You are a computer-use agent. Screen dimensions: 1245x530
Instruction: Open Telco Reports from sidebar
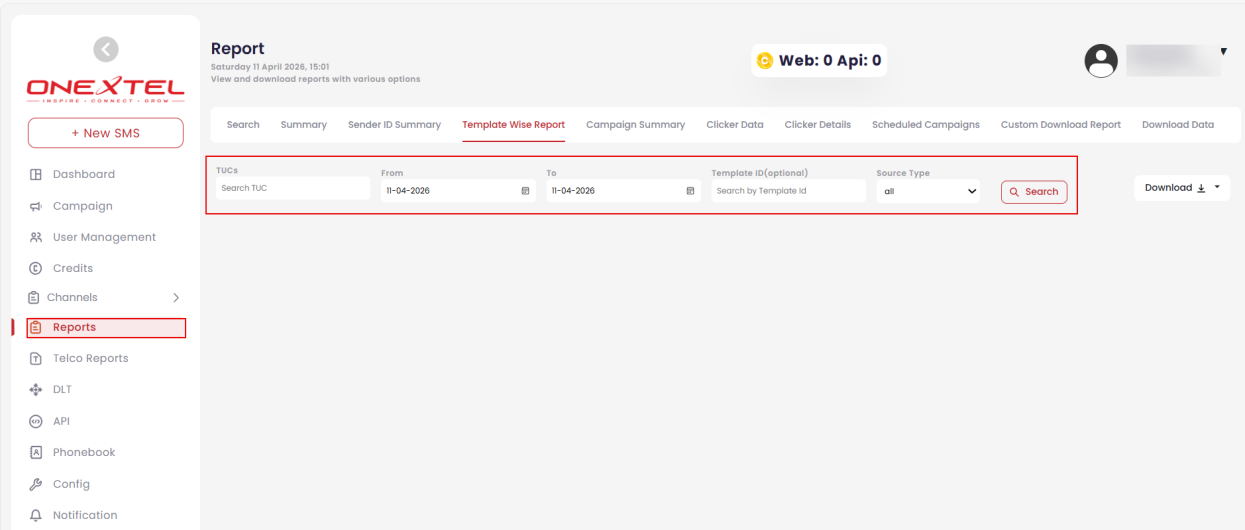[91, 358]
